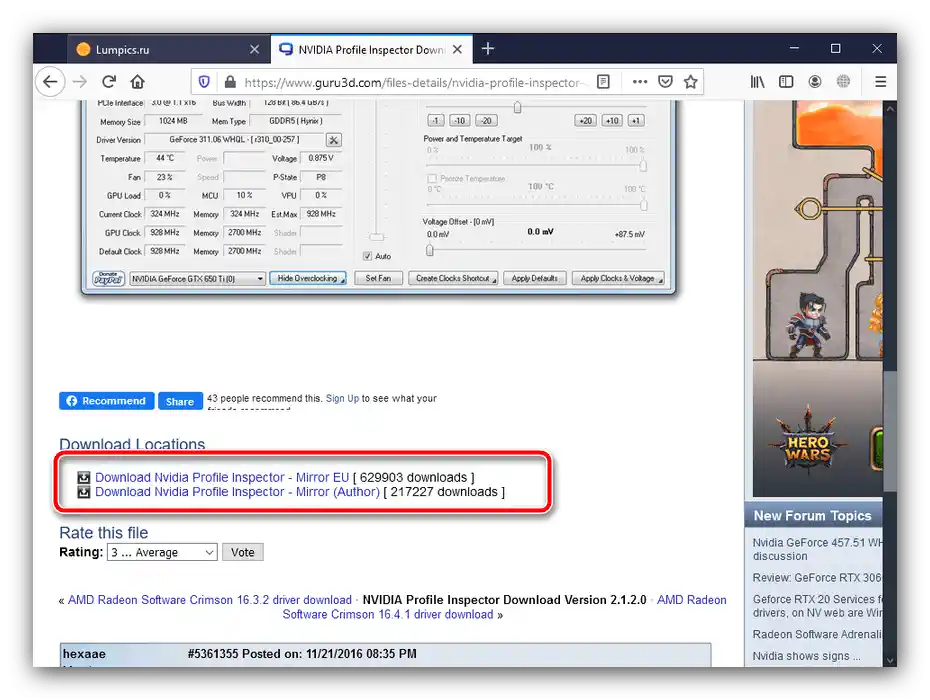The height and width of the screenshot is (700, 930).
Task: Open page actions three-dot menu
Action: click(639, 82)
